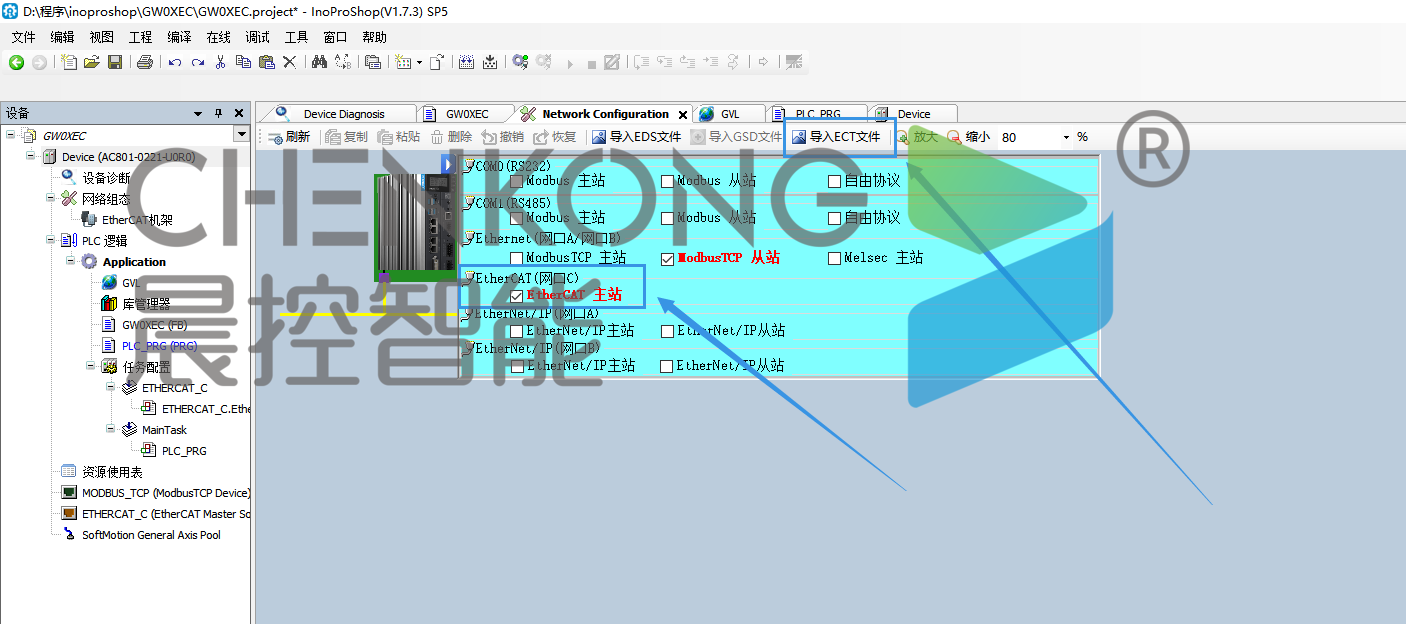Click the Cut scissors icon
Viewport: 1406px width, 624px height.
tap(220, 62)
